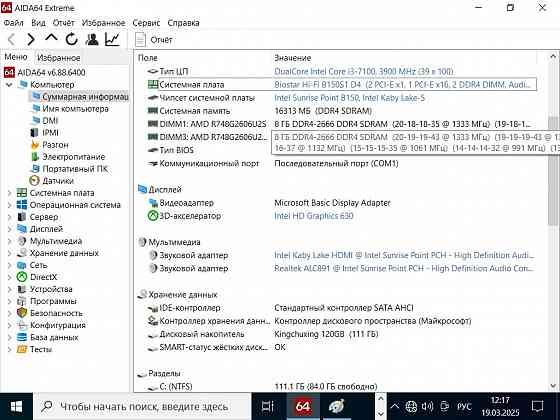This screenshot has width=560, height=420.
Task: Select Суммарная информация in the tree
Action: pos(80,96)
